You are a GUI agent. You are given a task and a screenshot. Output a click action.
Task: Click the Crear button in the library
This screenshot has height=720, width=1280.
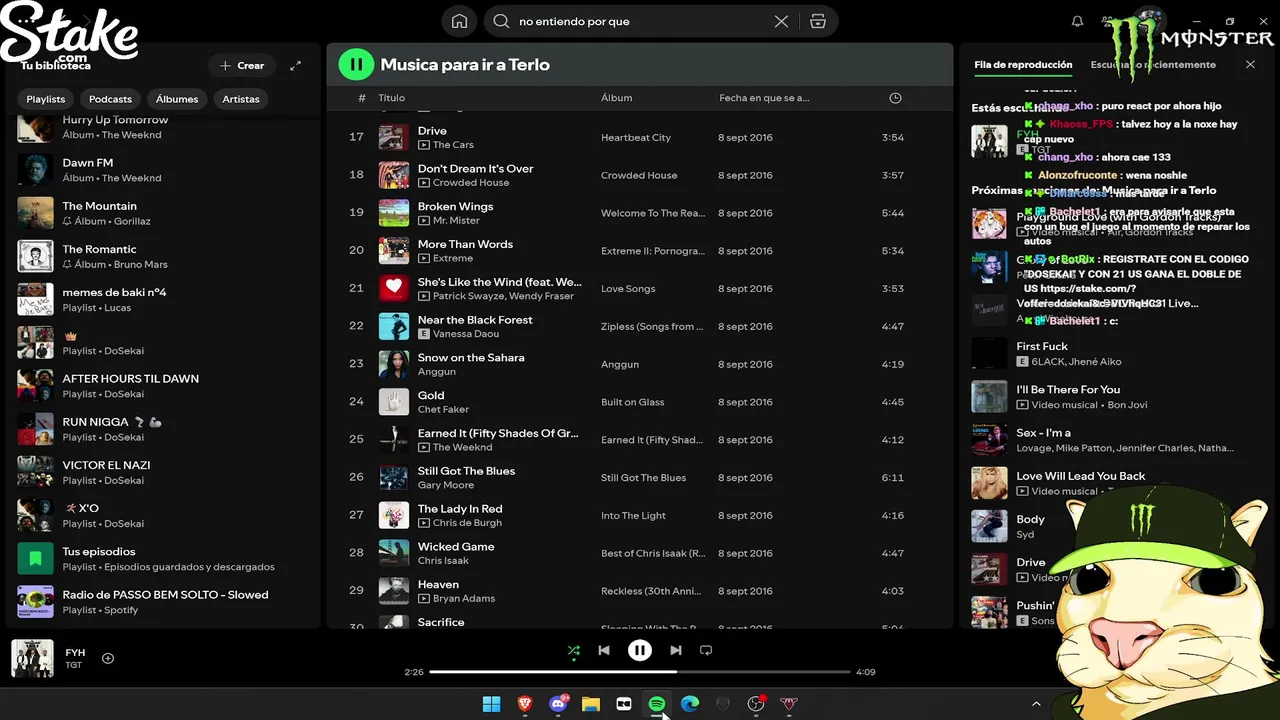[x=242, y=65]
